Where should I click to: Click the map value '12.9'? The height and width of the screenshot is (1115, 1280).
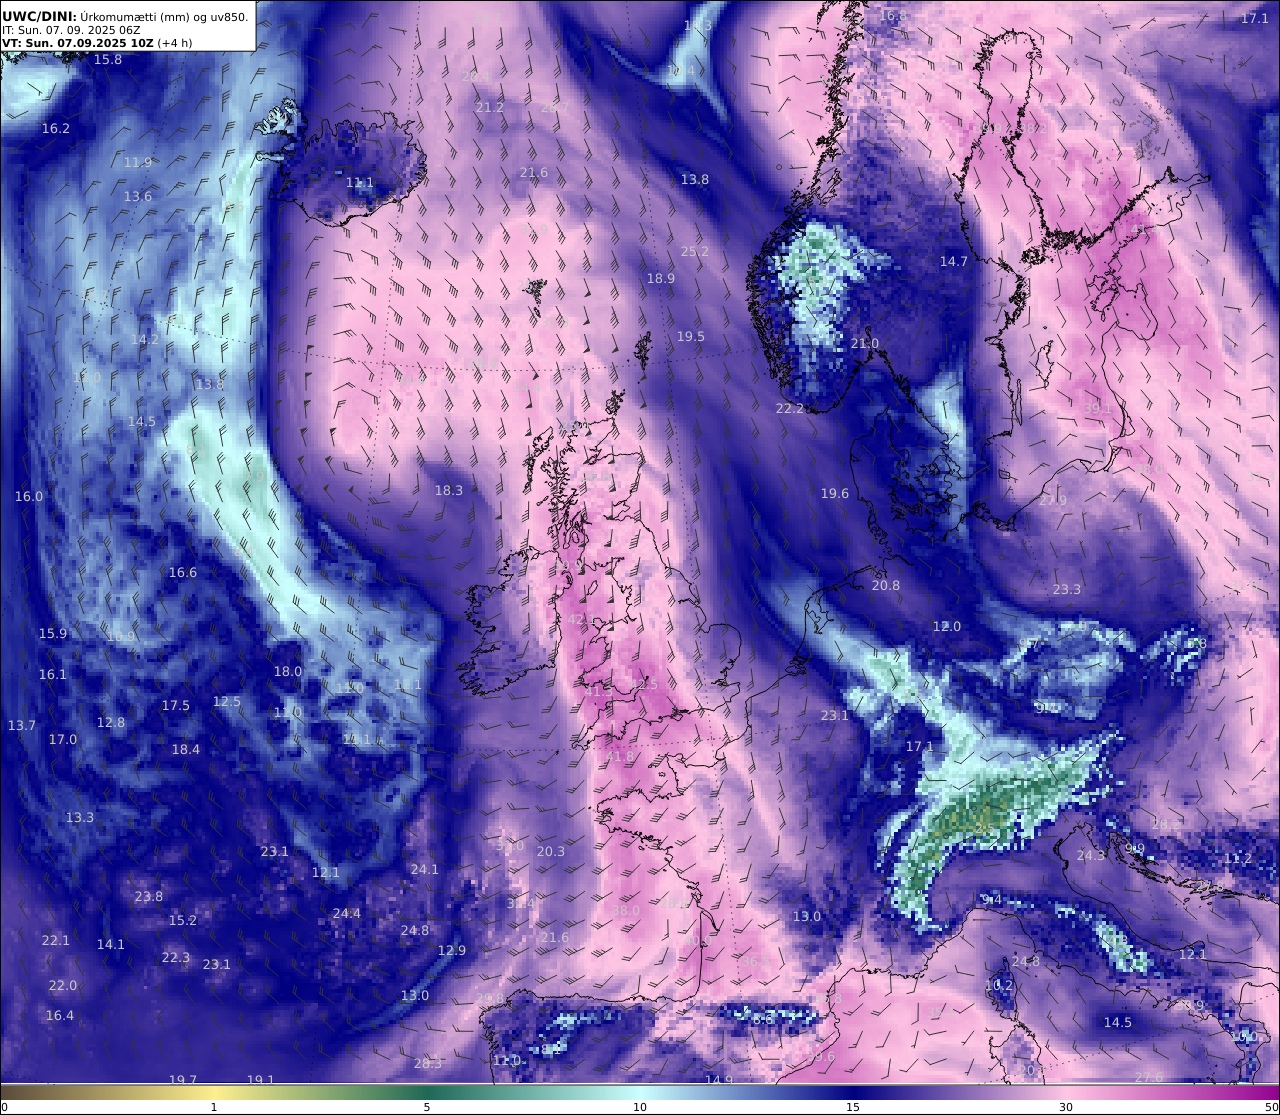452,951
